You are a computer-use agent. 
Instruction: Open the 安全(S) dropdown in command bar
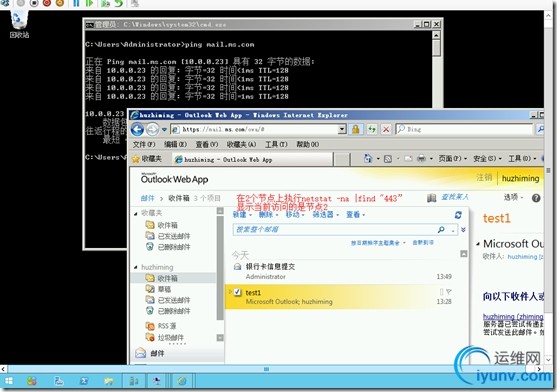tap(487, 158)
